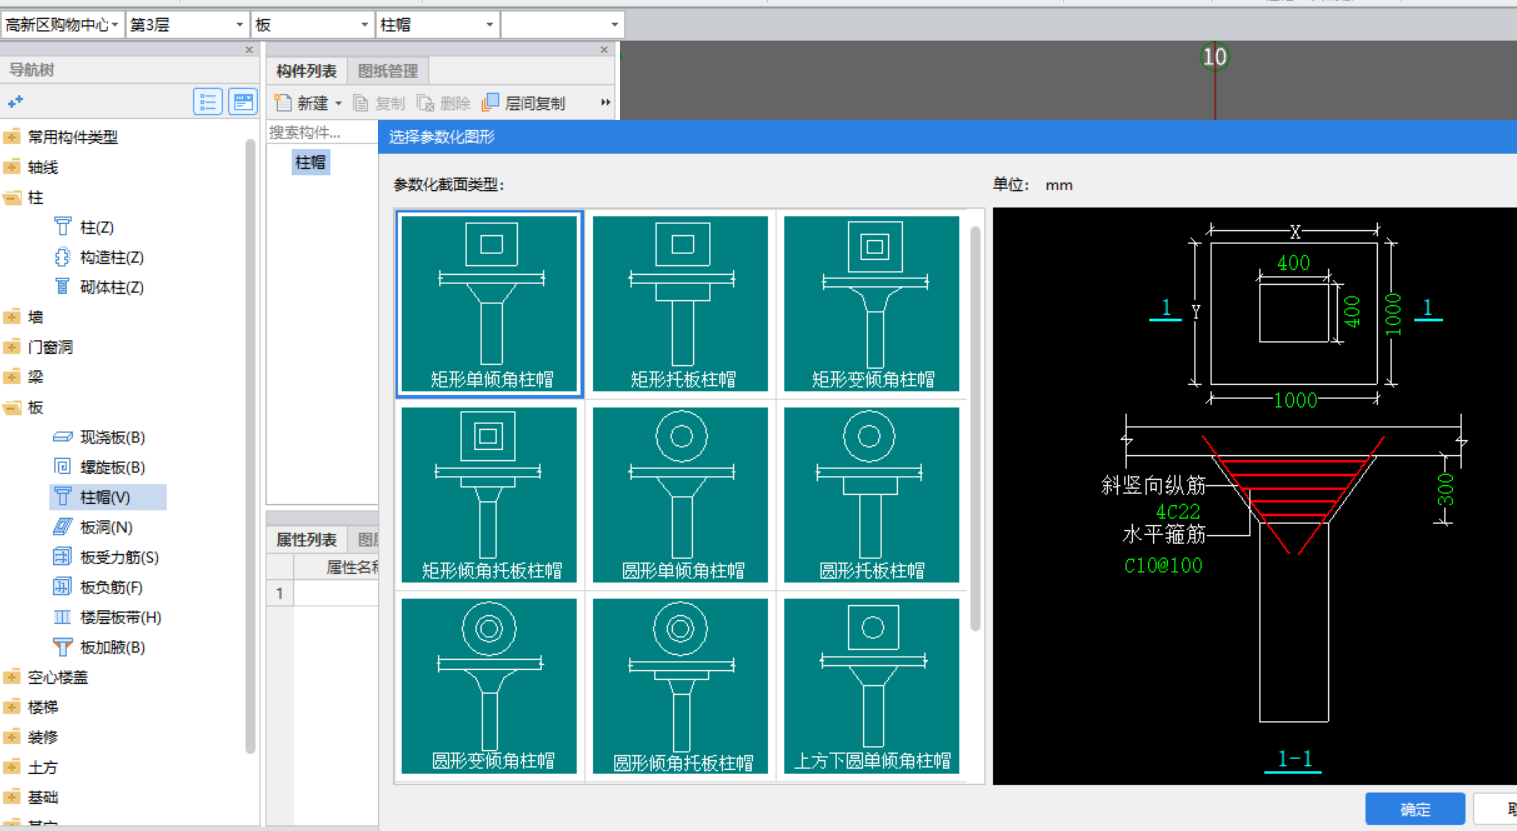This screenshot has width=1517, height=831.
Task: Choose 圆形变倾角柱帽 section type
Action: pos(490,686)
